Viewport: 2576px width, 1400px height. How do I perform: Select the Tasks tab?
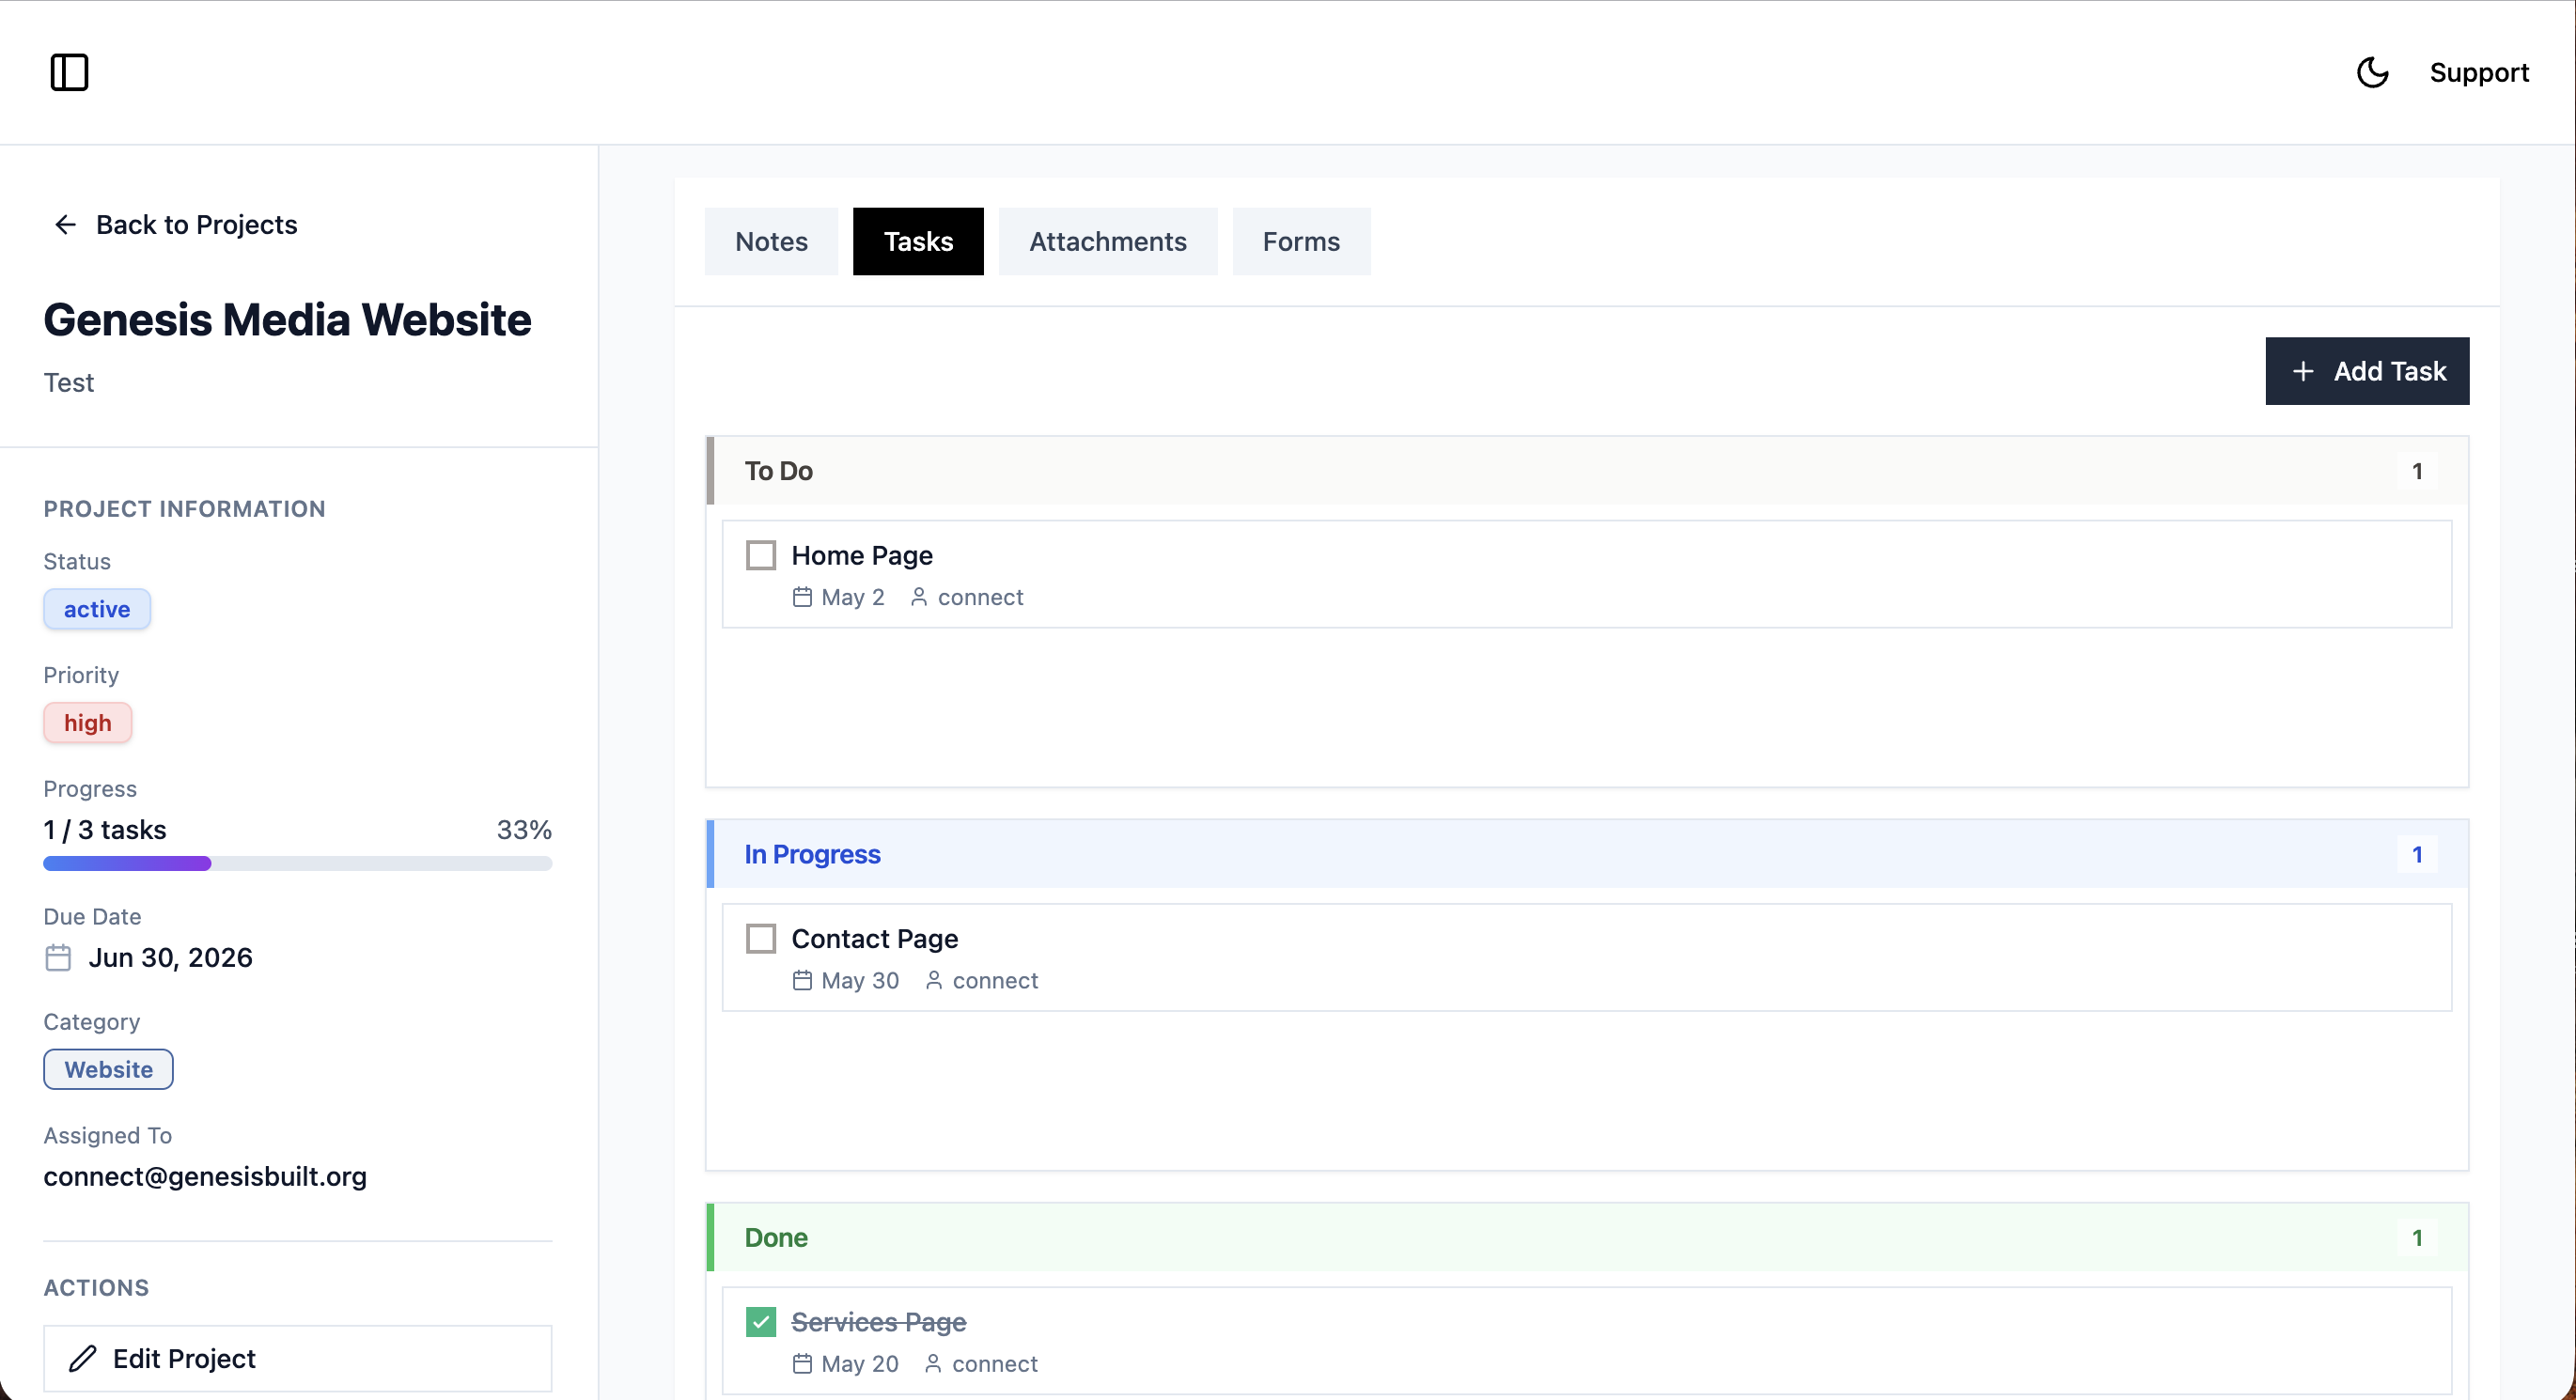pyautogui.click(x=918, y=241)
